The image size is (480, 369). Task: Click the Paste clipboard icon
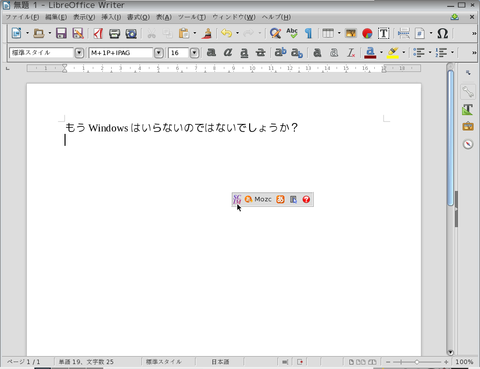click(184, 33)
